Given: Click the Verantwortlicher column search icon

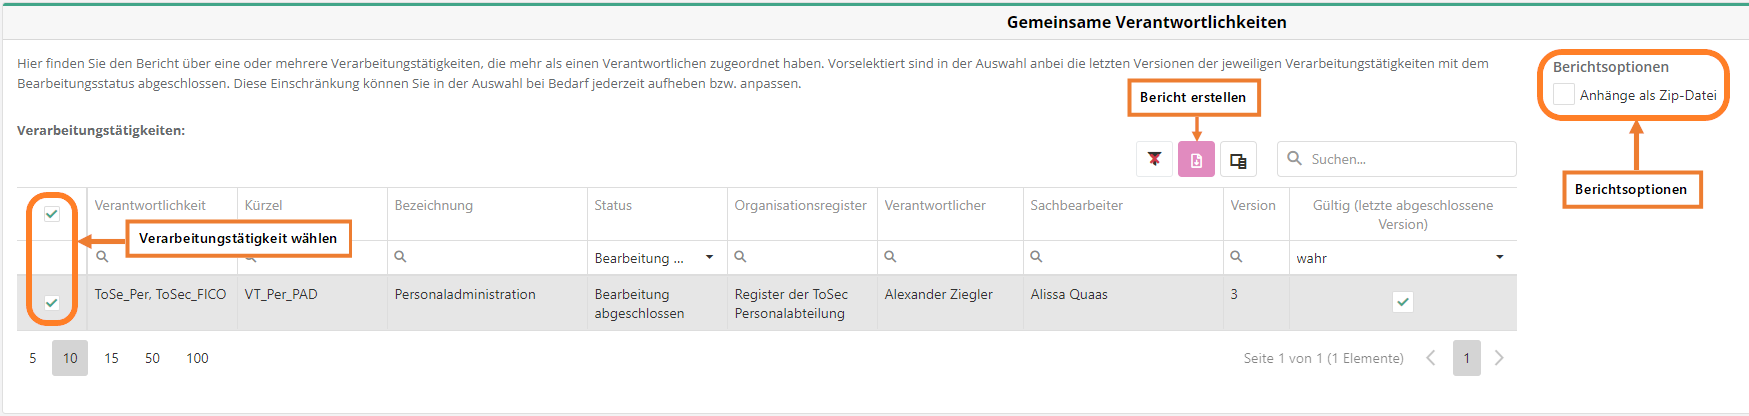Looking at the screenshot, I should click(891, 257).
